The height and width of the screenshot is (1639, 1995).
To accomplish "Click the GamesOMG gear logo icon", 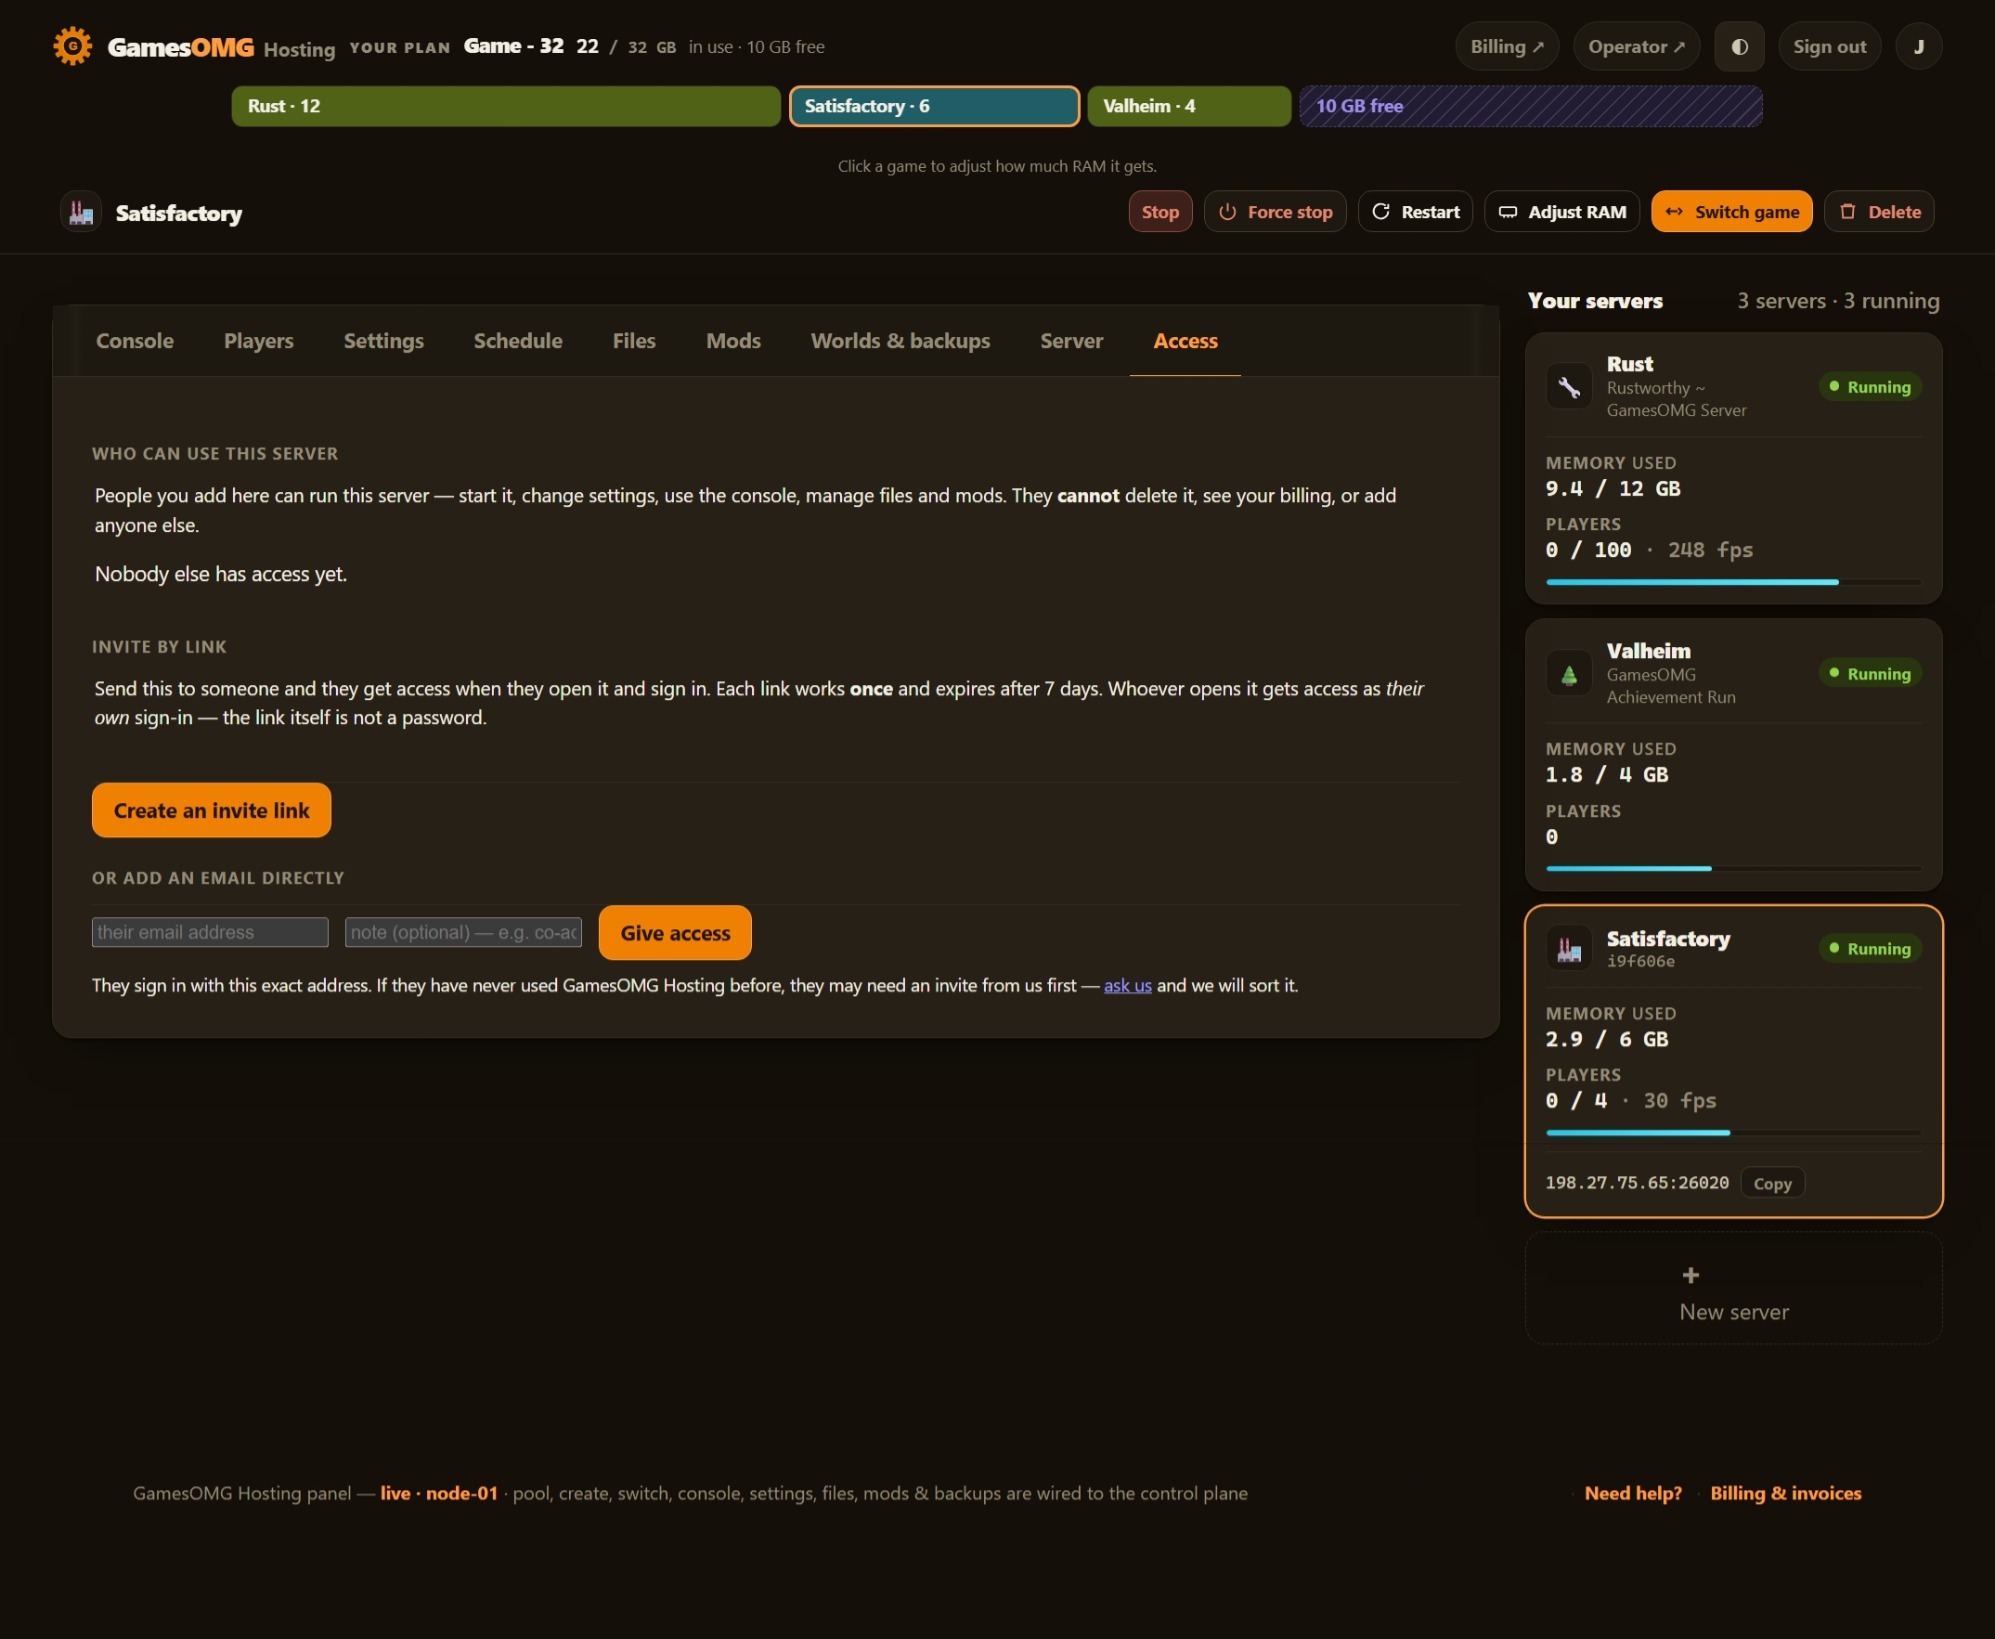I will pos(73,46).
